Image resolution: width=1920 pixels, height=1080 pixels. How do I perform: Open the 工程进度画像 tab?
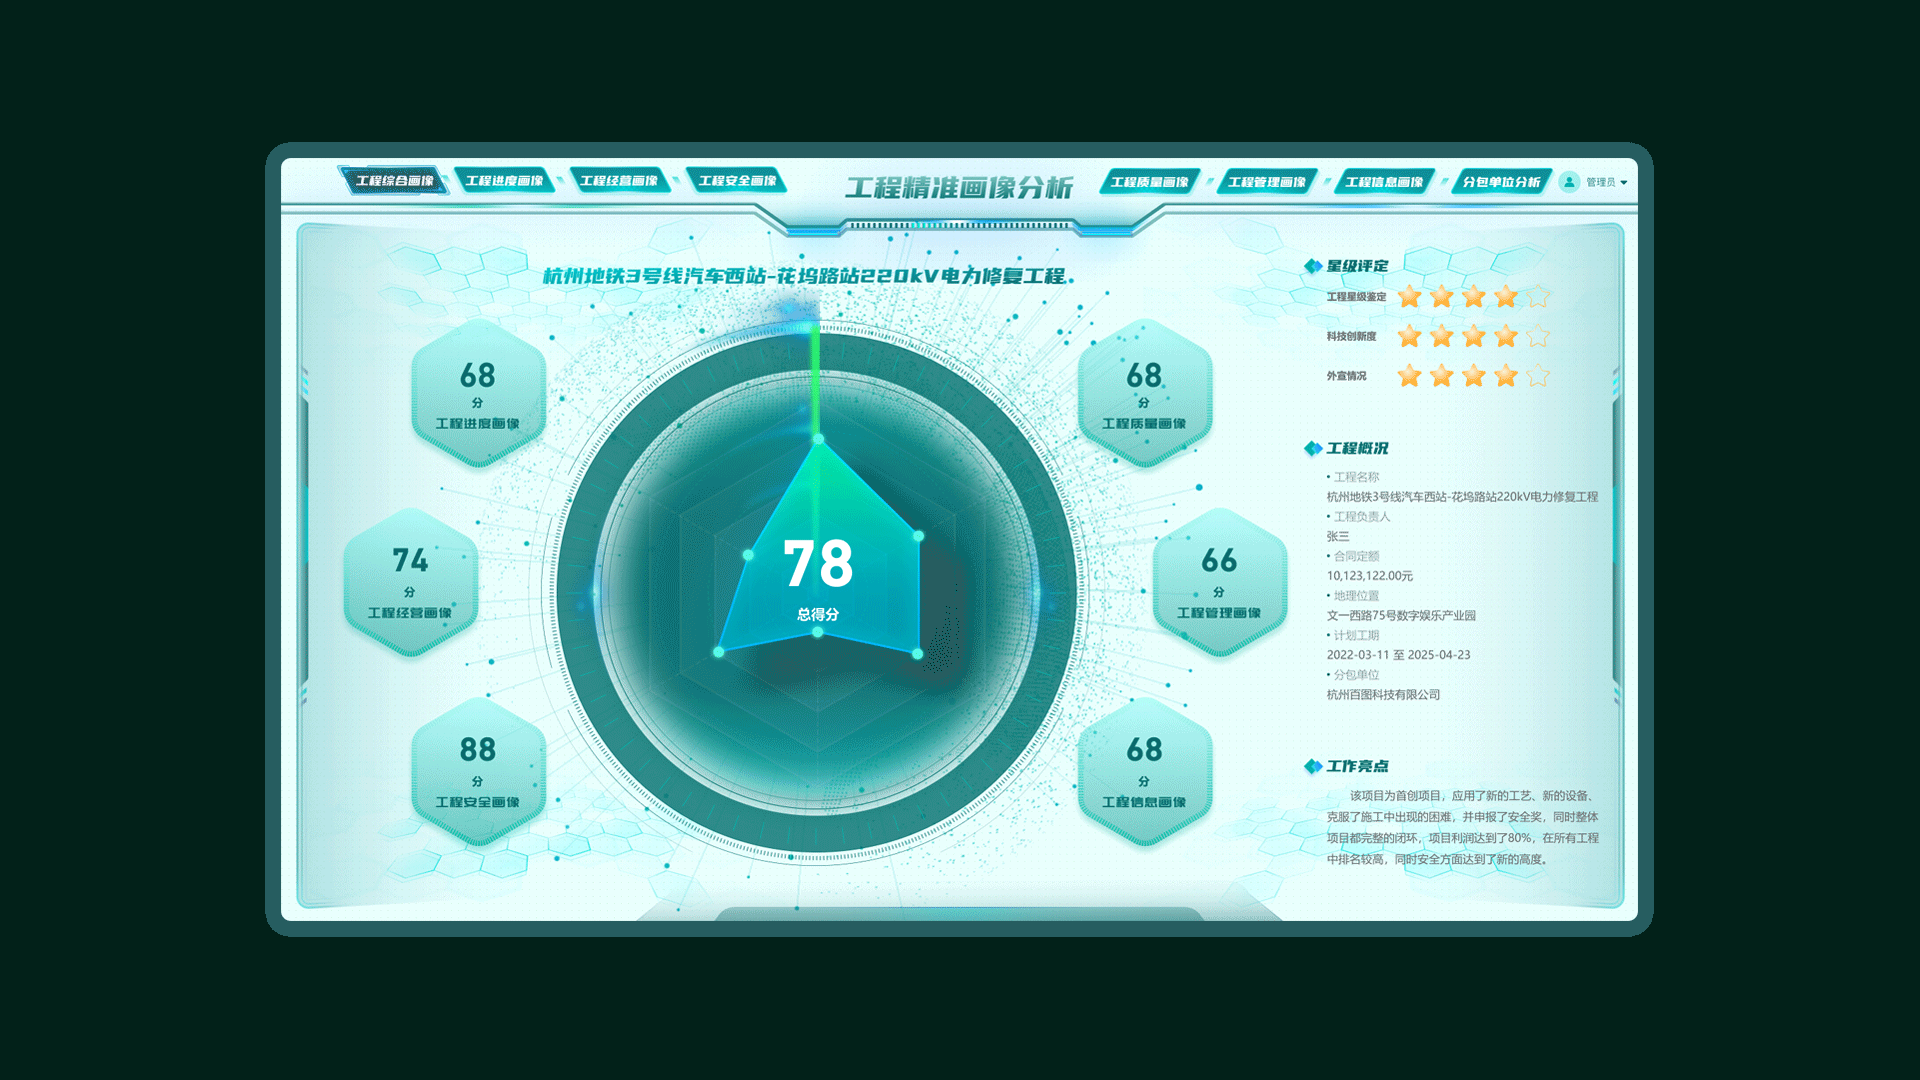click(x=504, y=181)
